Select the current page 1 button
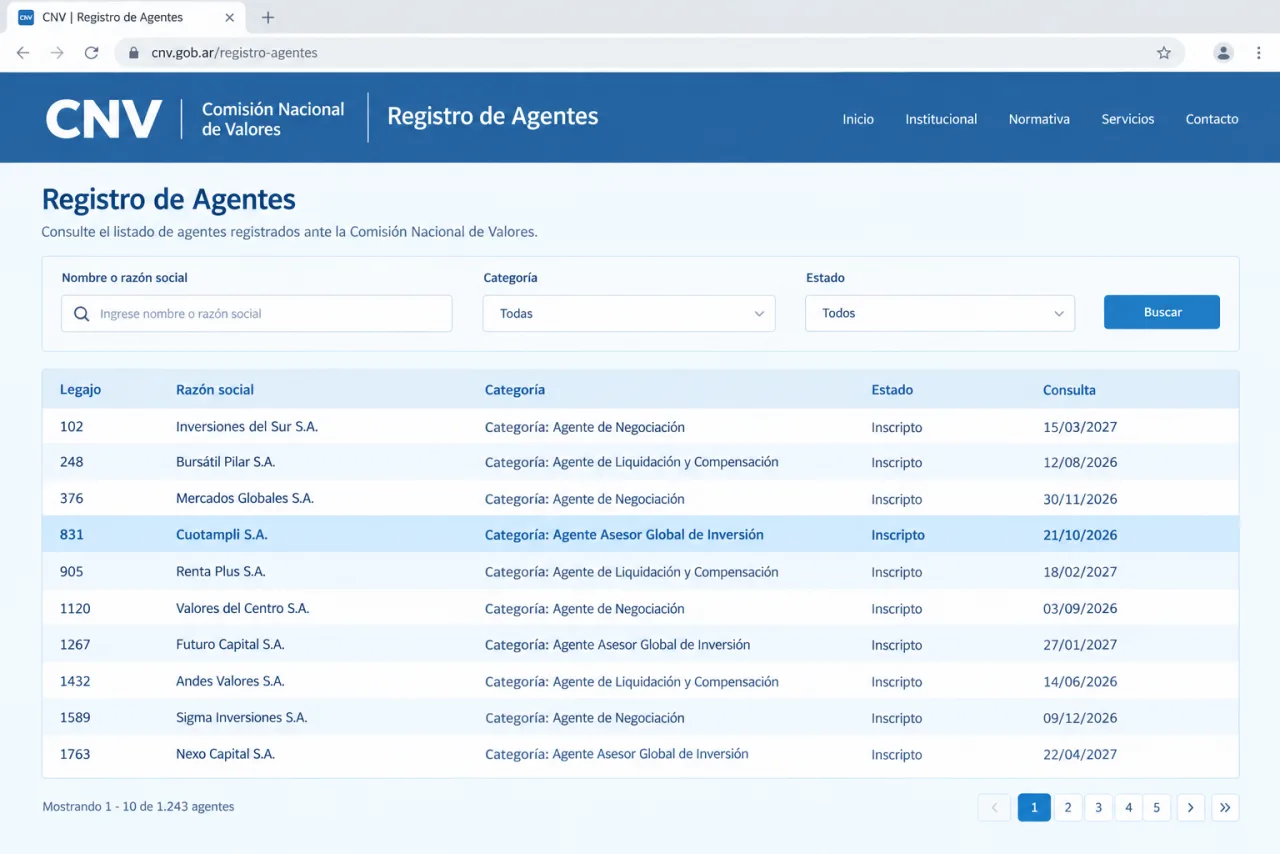This screenshot has height=854, width=1280. pos(1034,807)
